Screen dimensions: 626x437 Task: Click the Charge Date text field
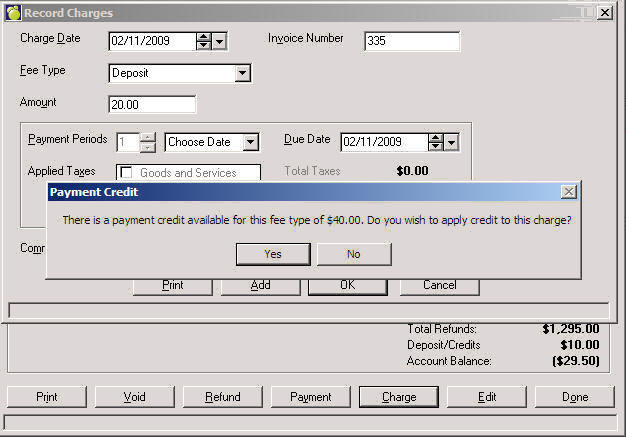coord(150,41)
